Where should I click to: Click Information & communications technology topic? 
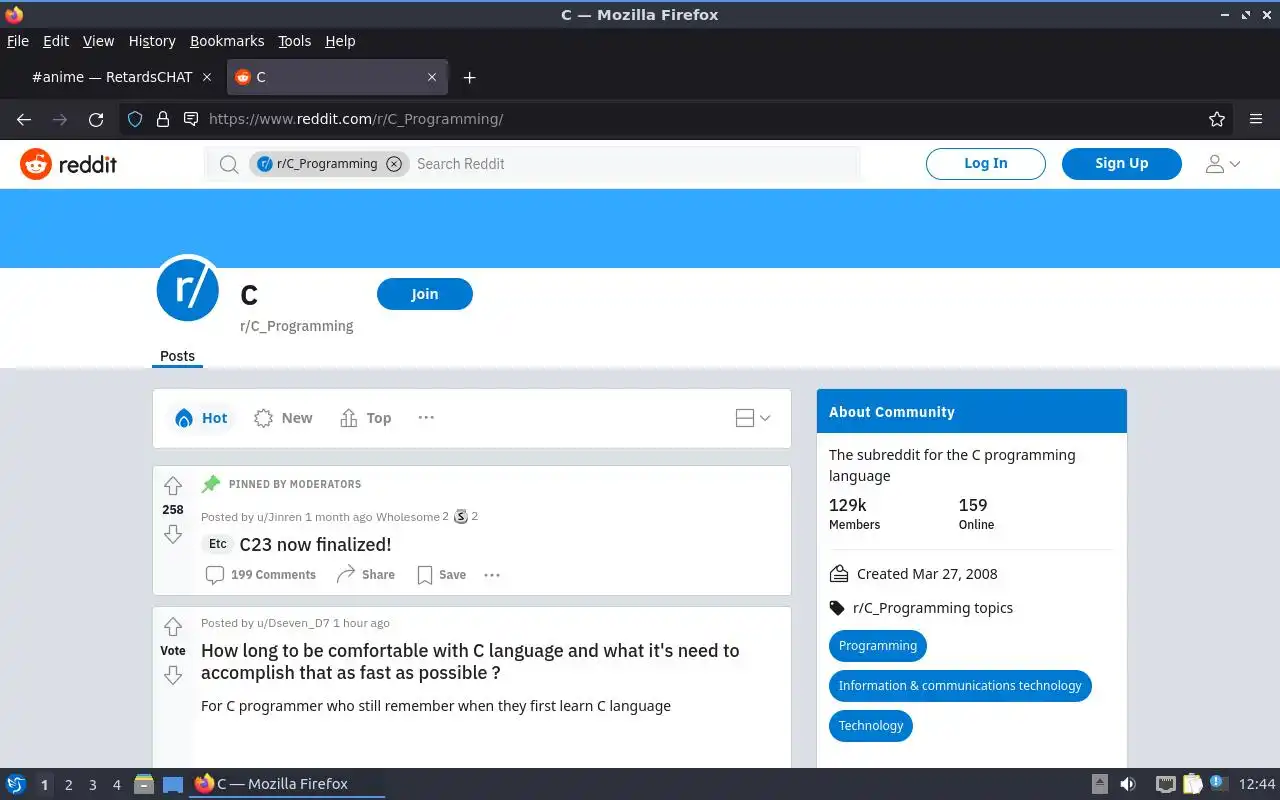pos(960,686)
